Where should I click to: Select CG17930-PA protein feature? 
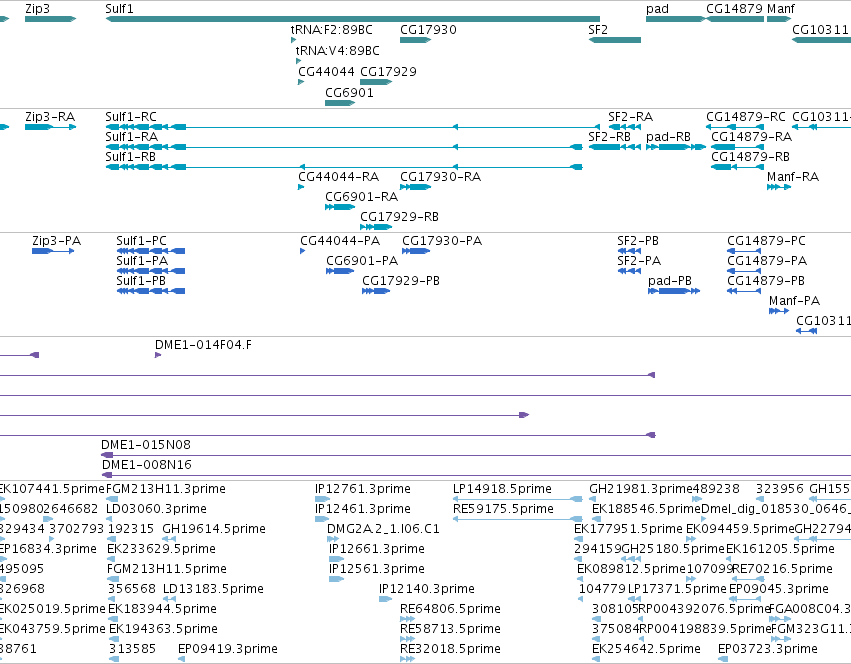tap(416, 251)
